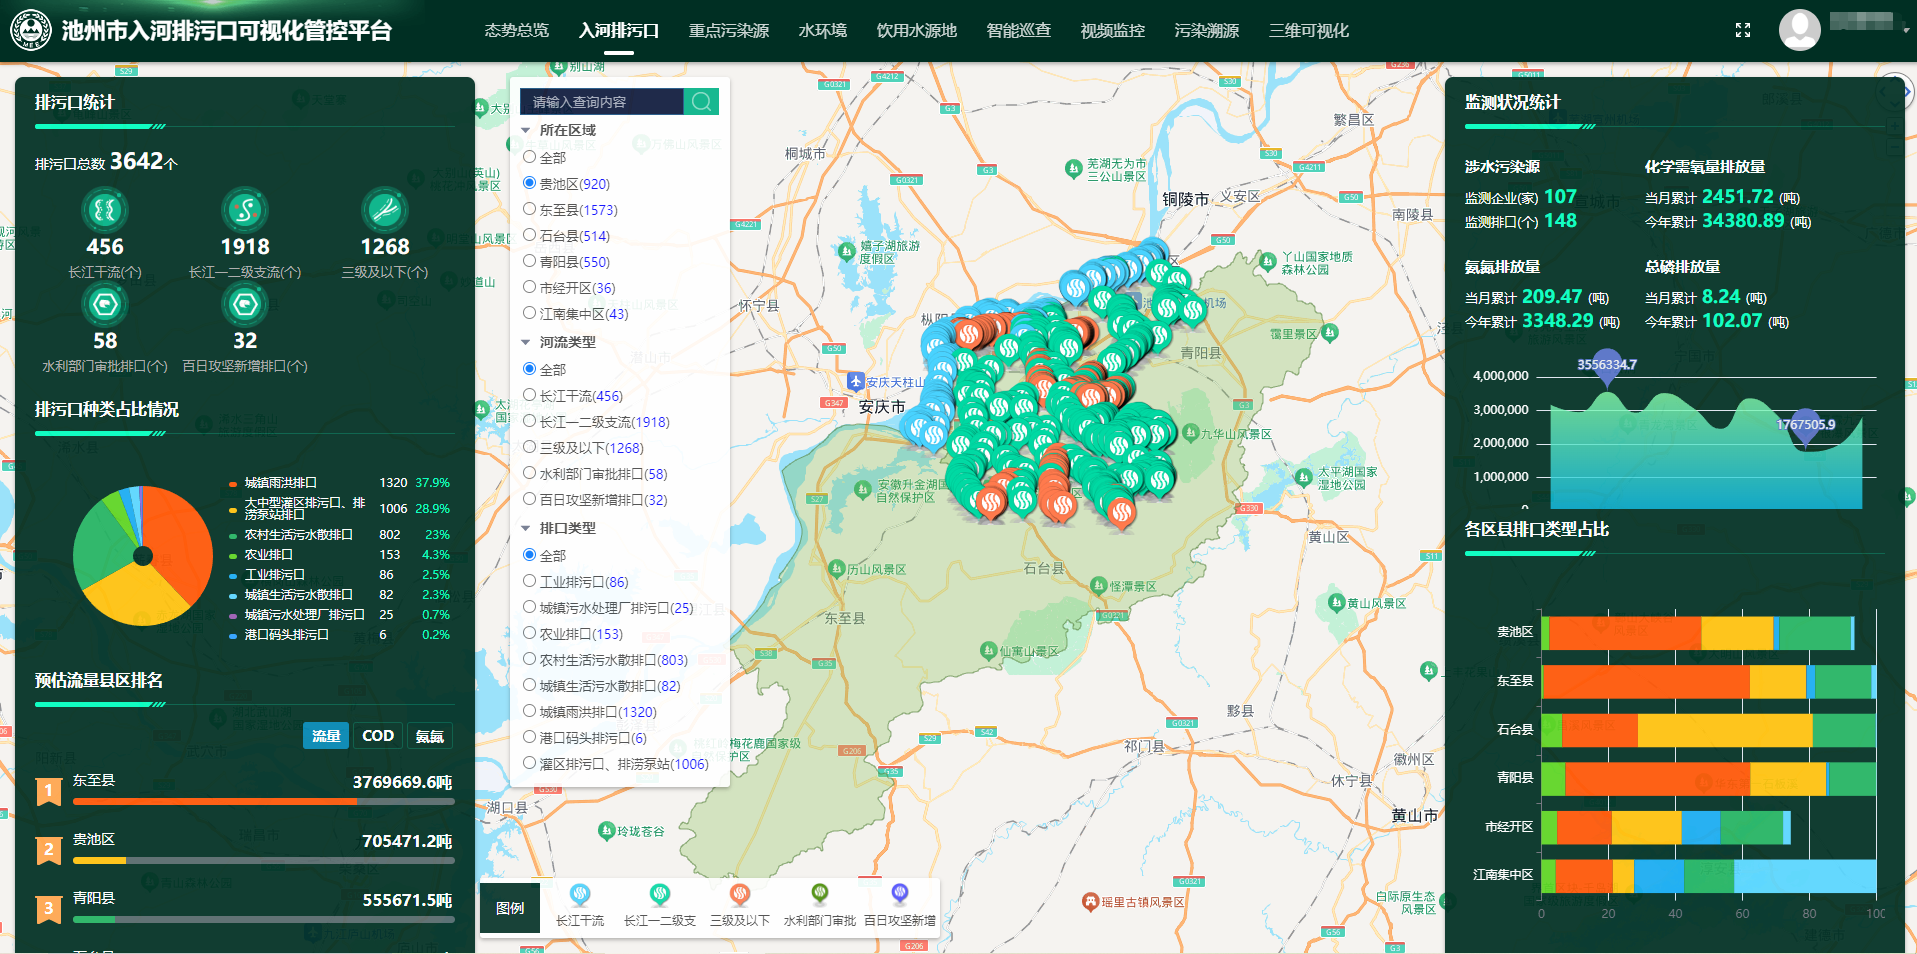Click the 丫山国家地质森林公园 marker

(x=1269, y=263)
